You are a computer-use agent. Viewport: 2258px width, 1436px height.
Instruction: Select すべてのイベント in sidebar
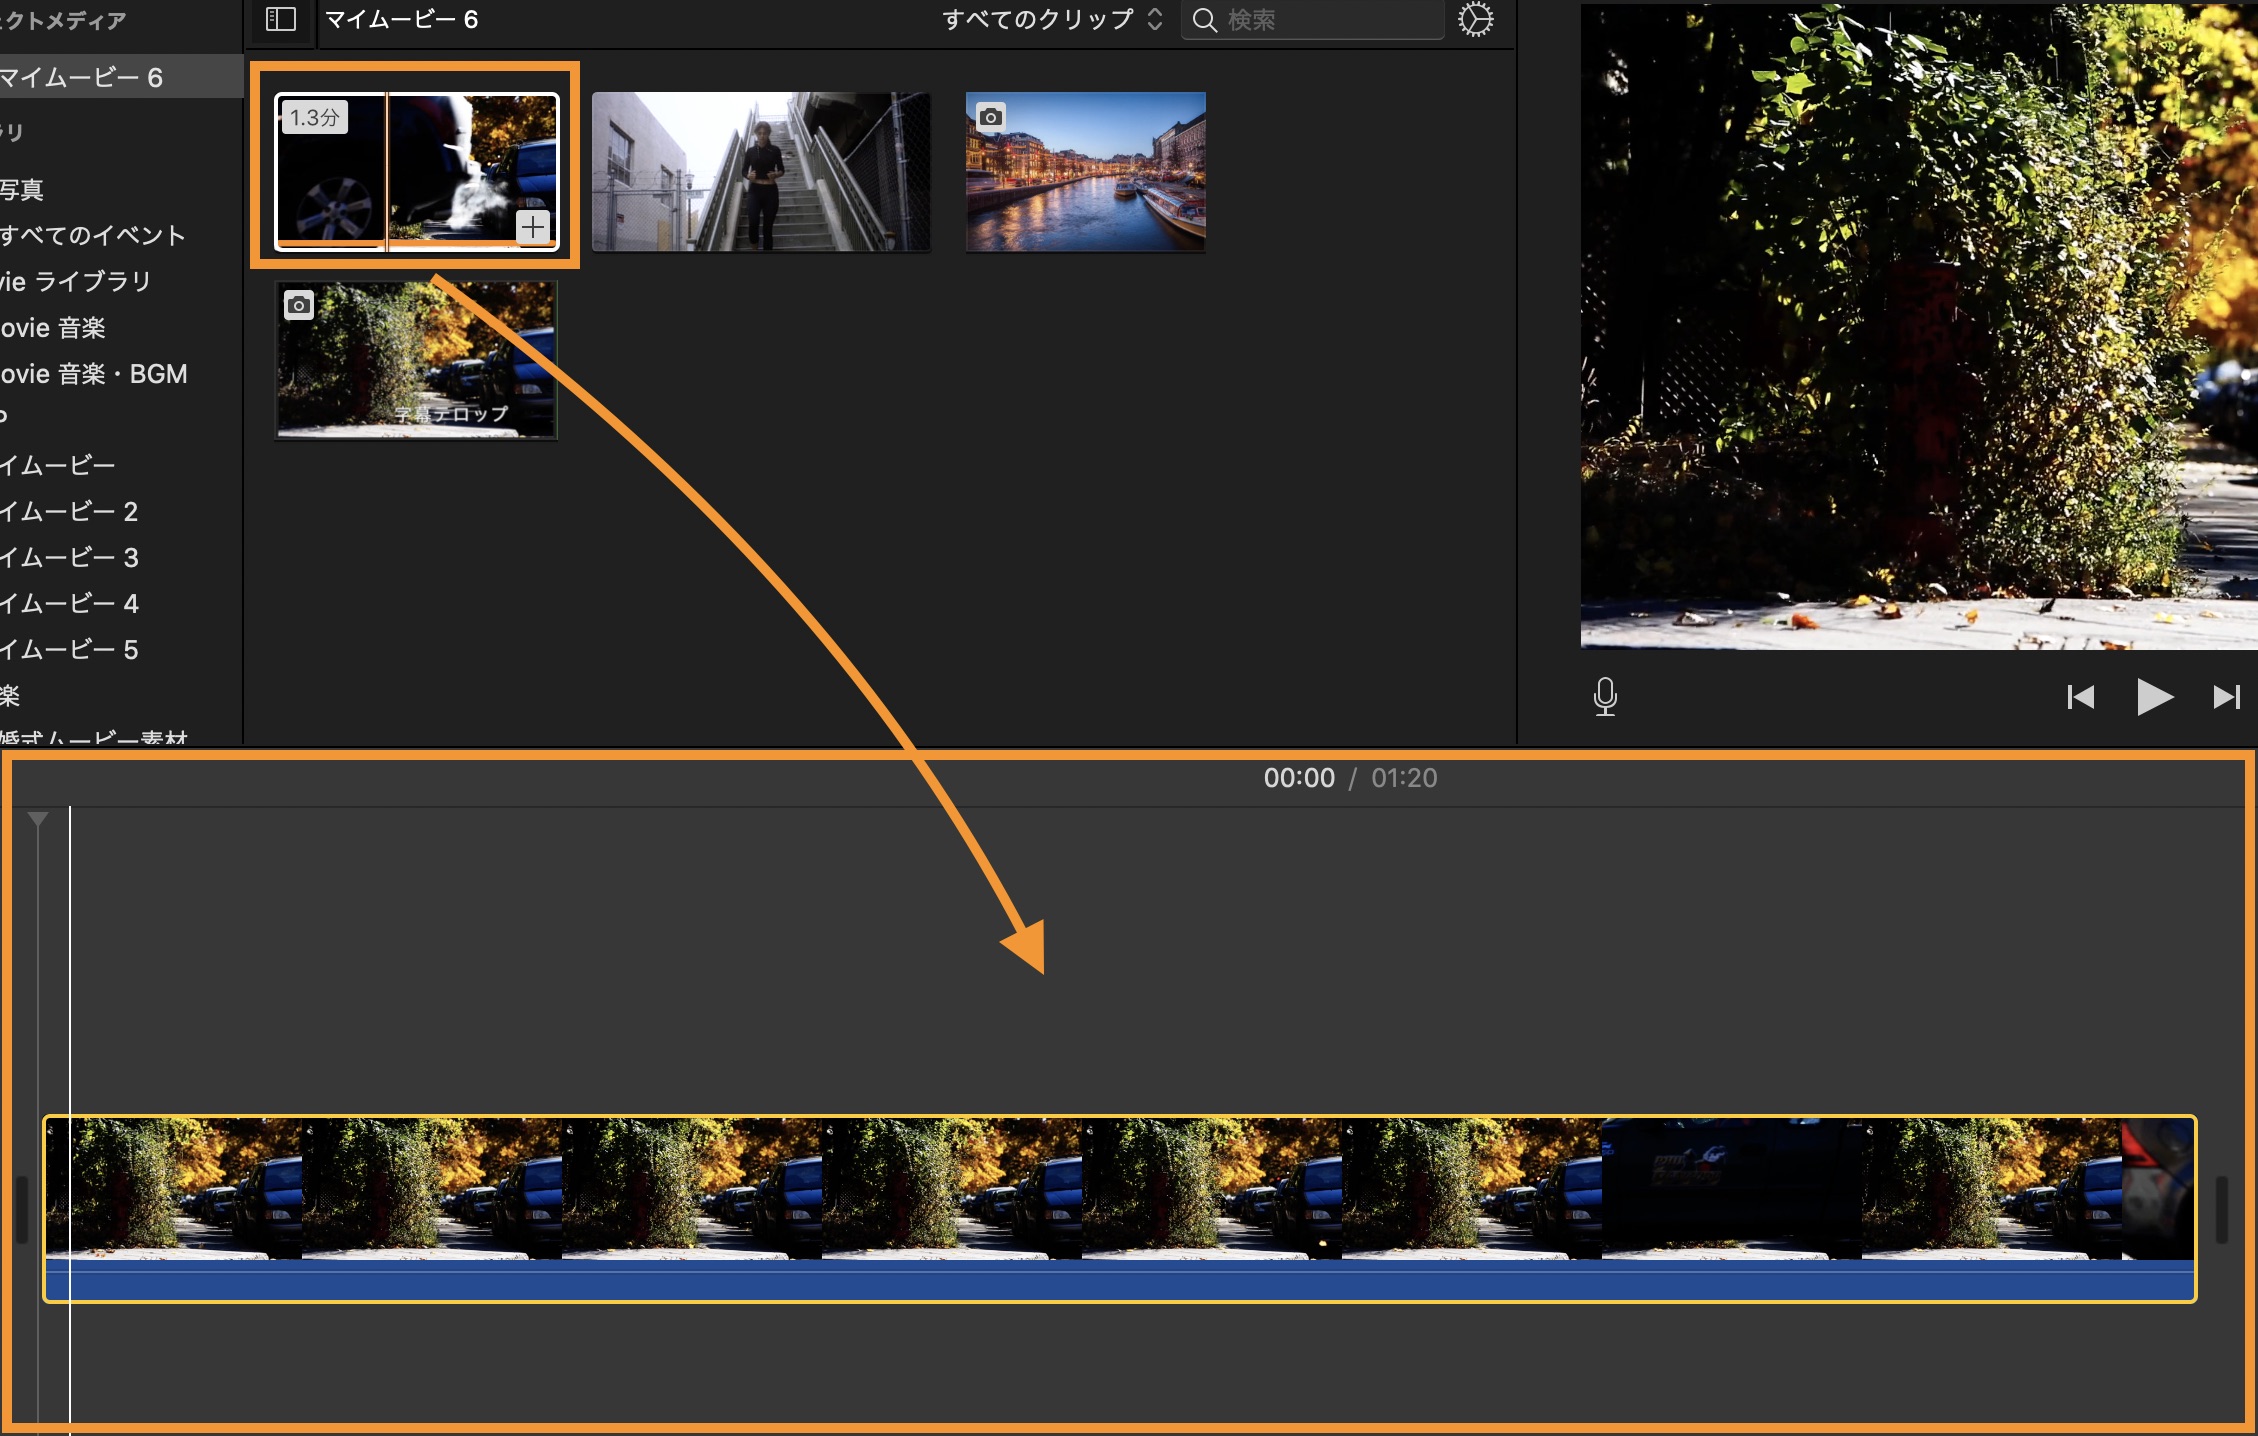pyautogui.click(x=93, y=235)
